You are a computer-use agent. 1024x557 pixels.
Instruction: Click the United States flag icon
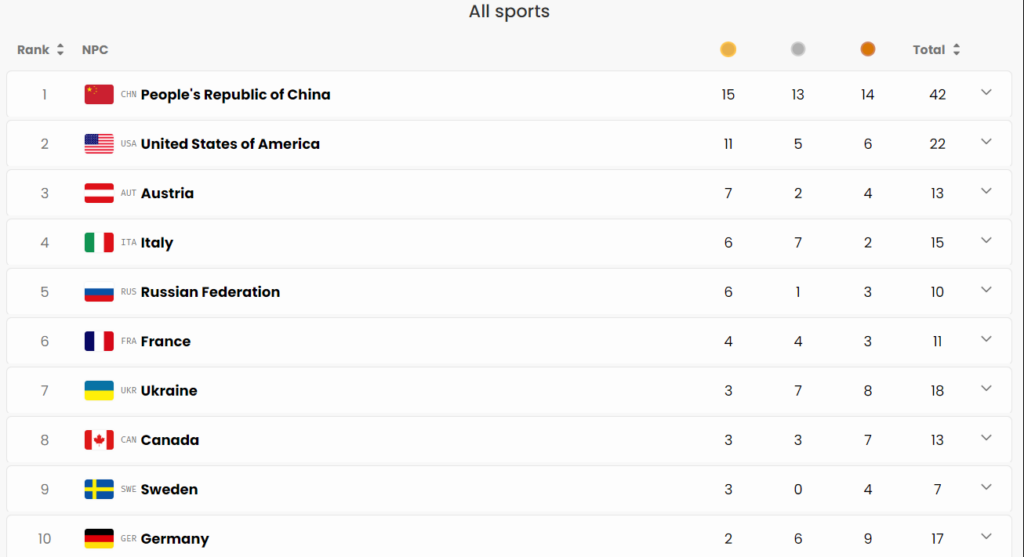click(x=99, y=144)
